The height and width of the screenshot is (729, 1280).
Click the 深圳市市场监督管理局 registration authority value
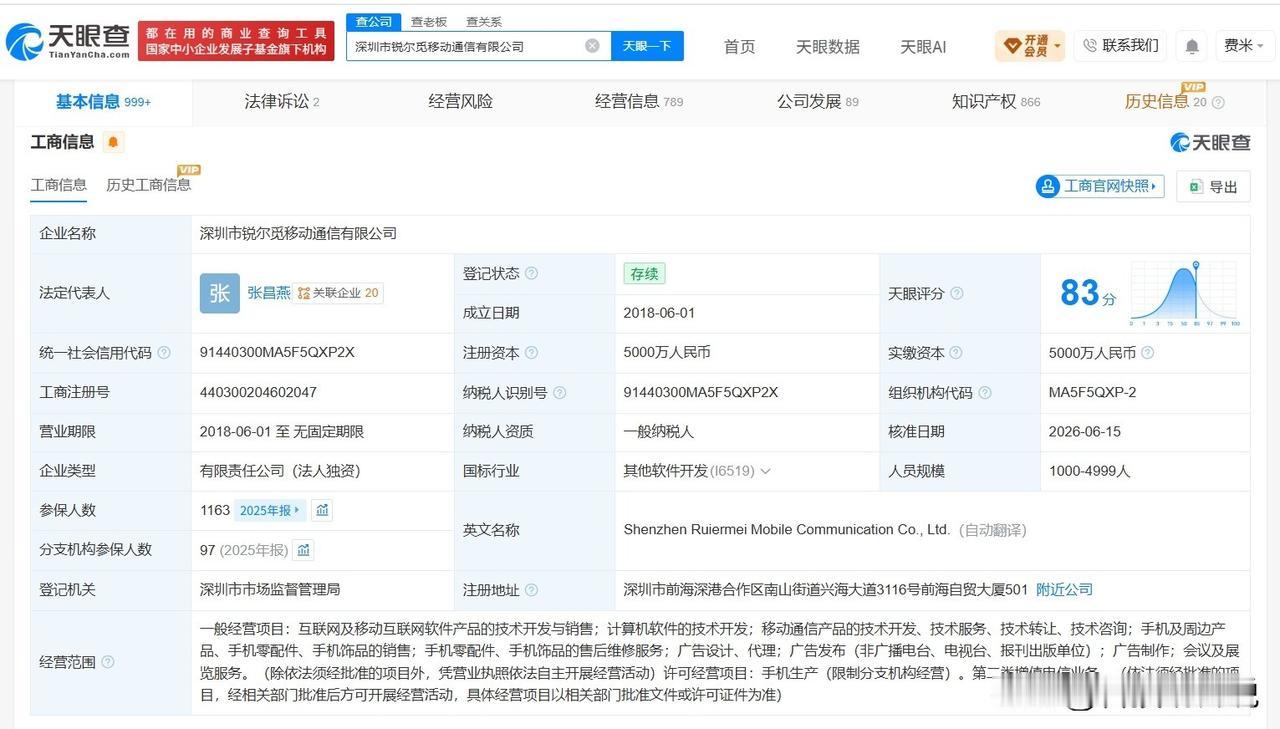270,590
